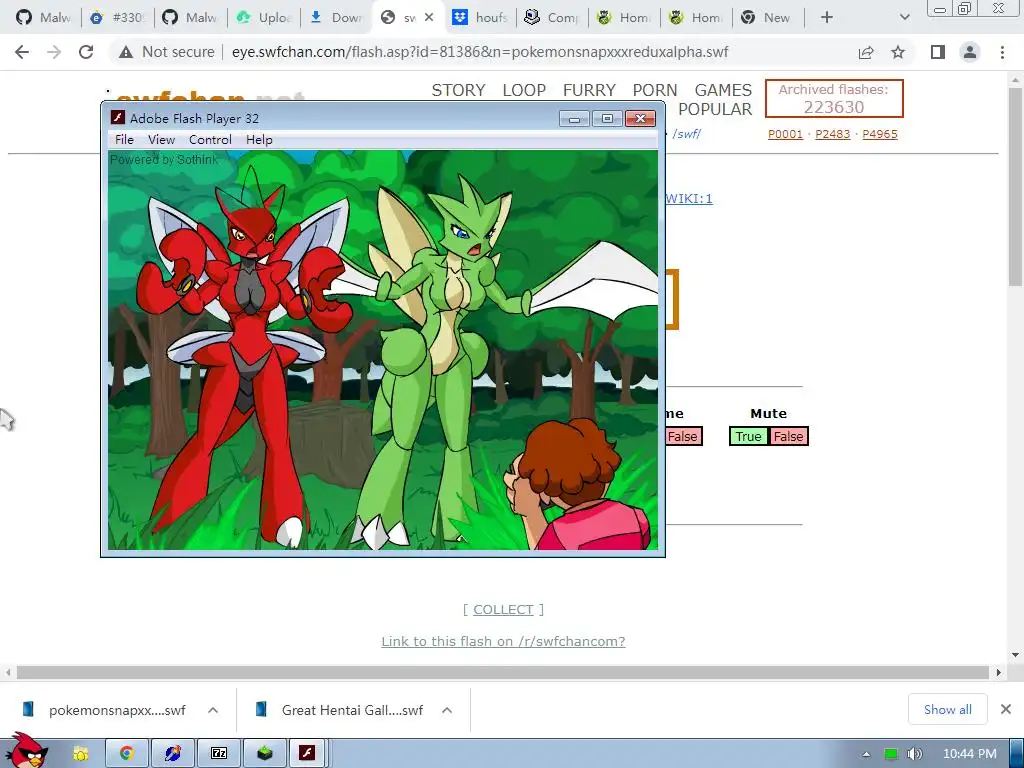Click the browser back arrow
The width and height of the screenshot is (1024, 768).
pos(22,52)
